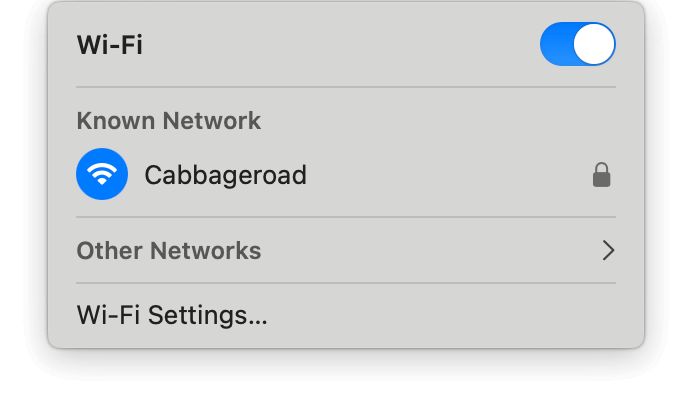Expand Other Networks using the chevron arrow
The image size is (692, 404).
click(608, 250)
